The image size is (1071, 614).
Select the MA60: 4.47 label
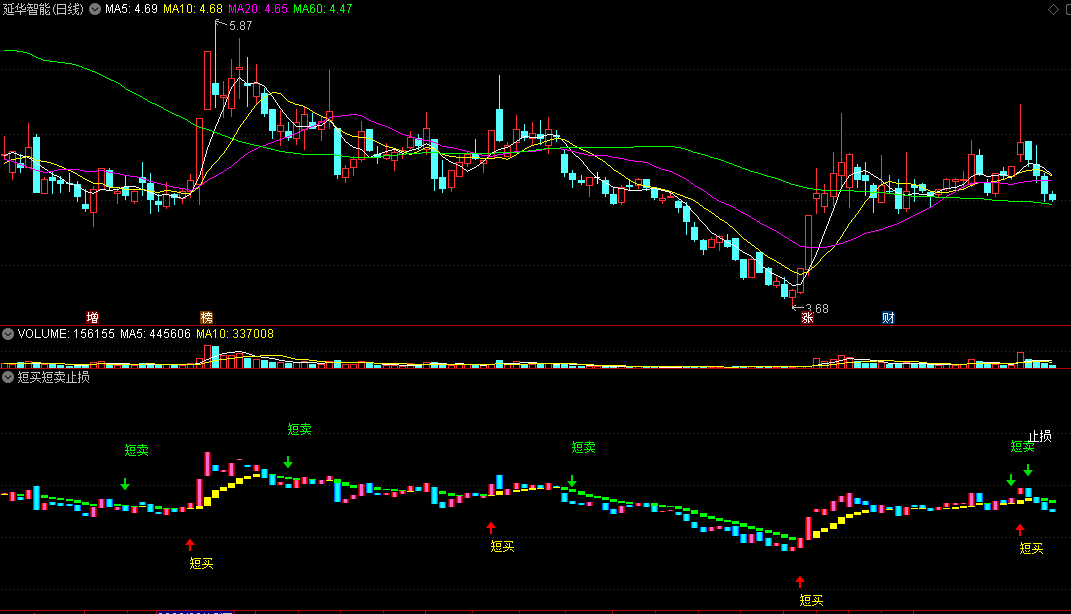click(x=322, y=9)
